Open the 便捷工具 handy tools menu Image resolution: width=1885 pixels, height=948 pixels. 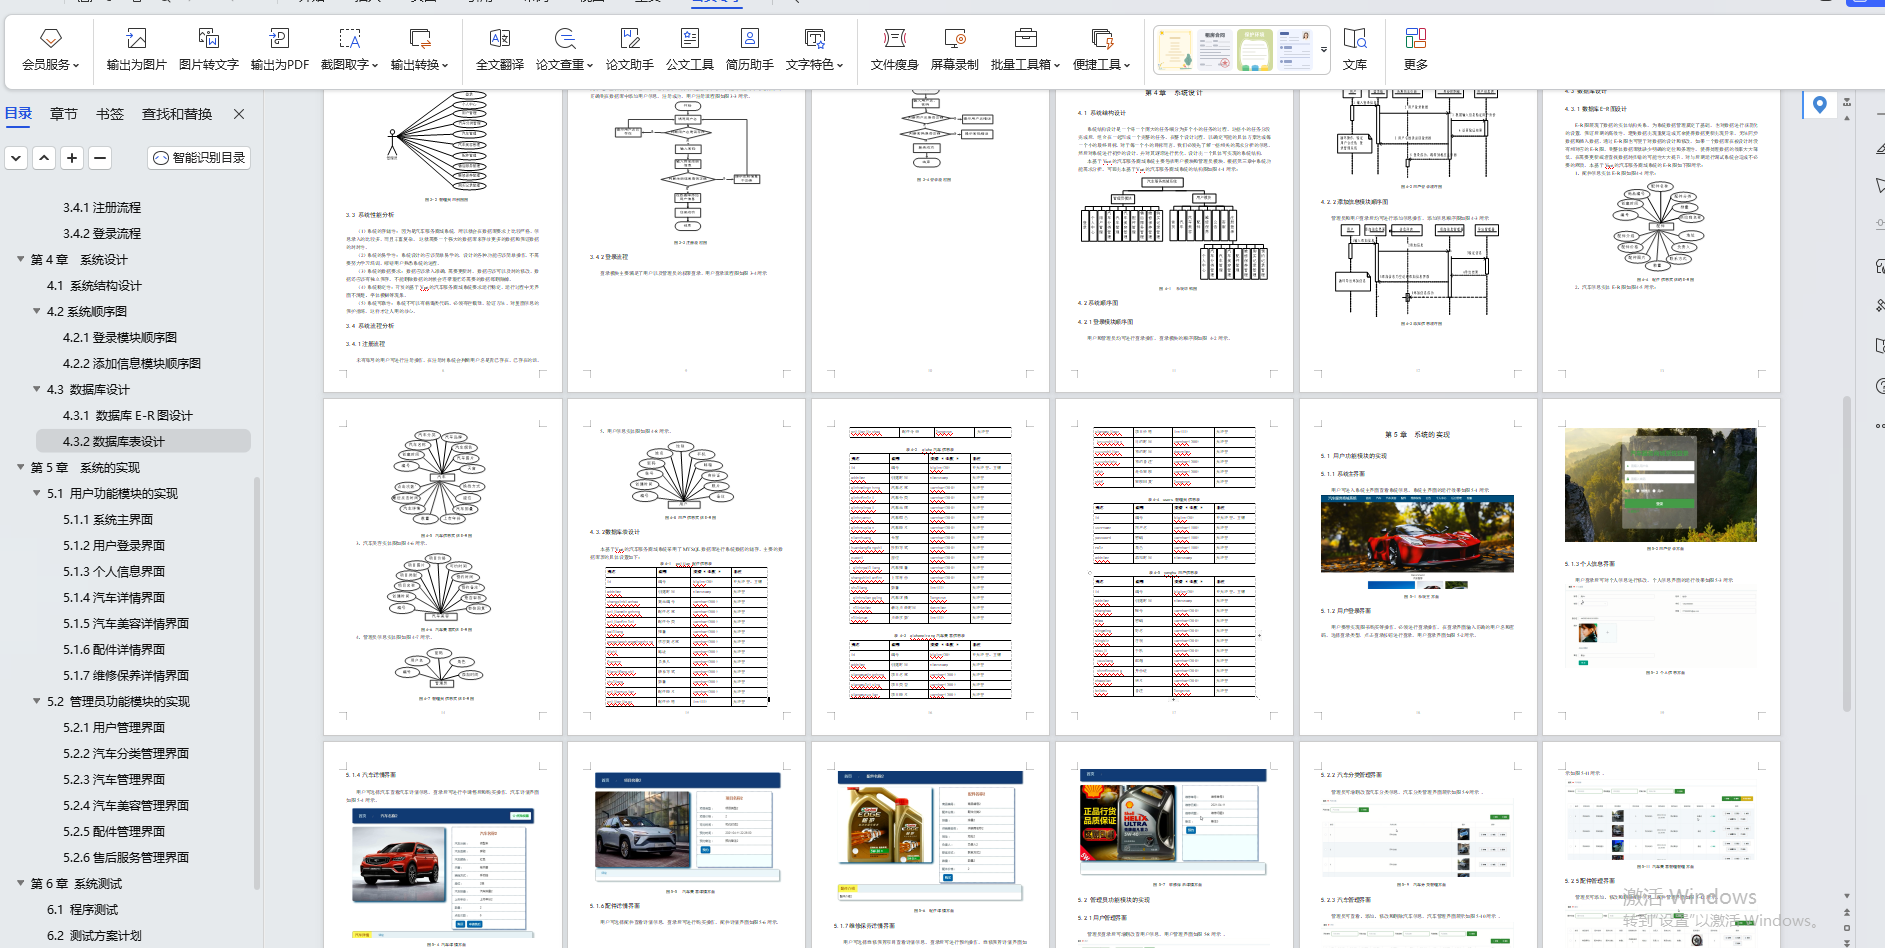1101,49
